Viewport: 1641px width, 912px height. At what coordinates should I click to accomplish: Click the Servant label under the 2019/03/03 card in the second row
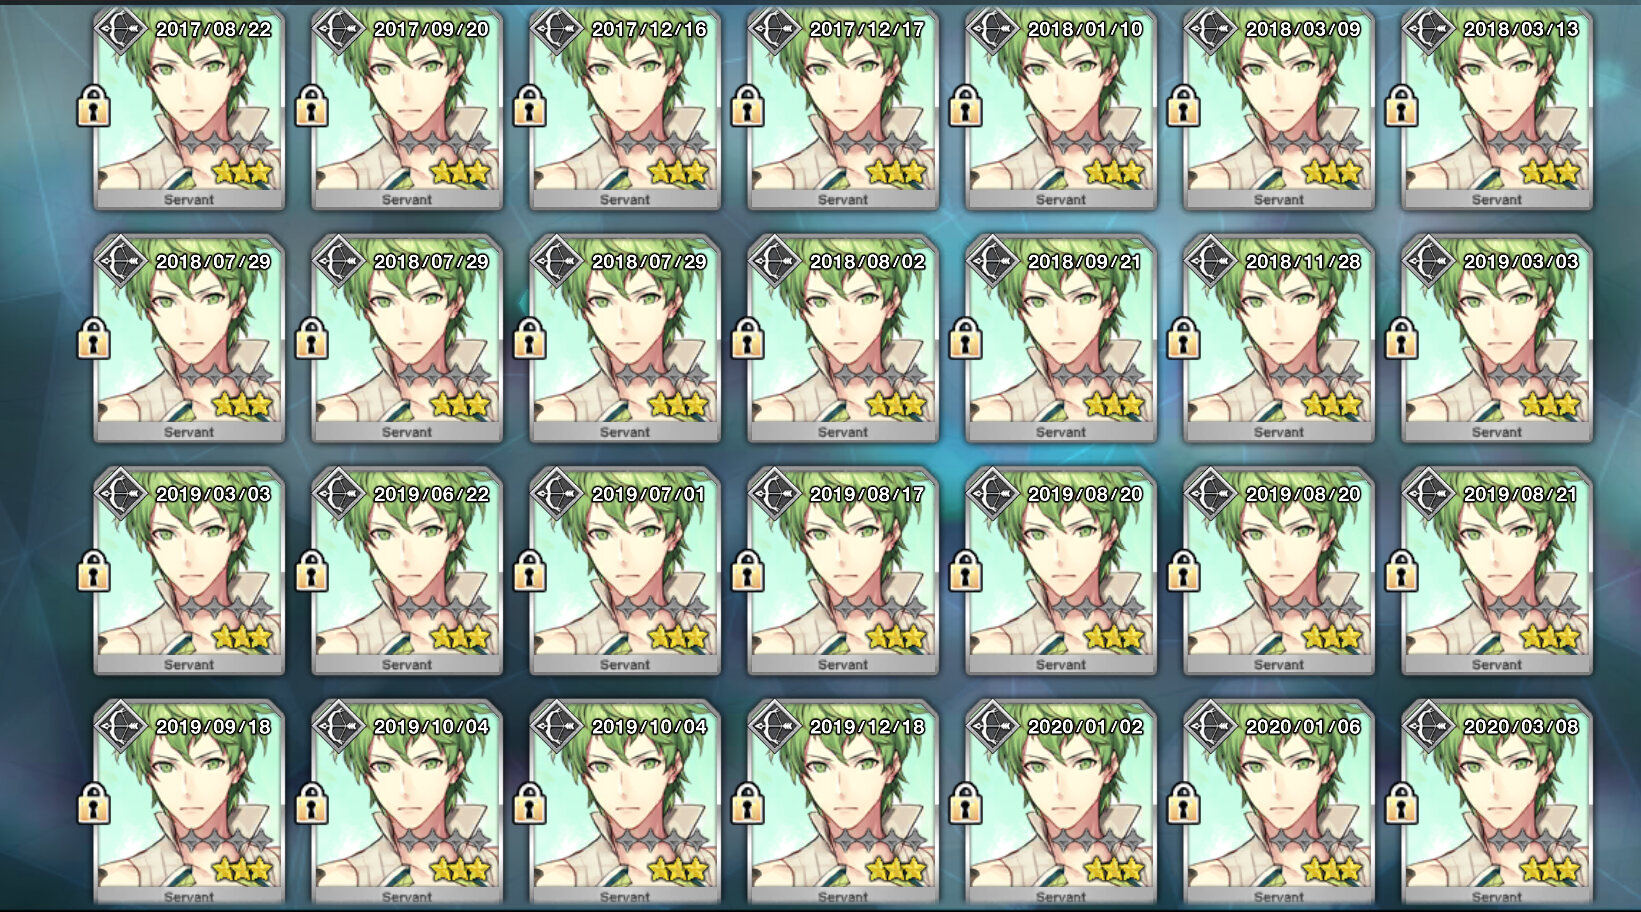coord(1497,433)
